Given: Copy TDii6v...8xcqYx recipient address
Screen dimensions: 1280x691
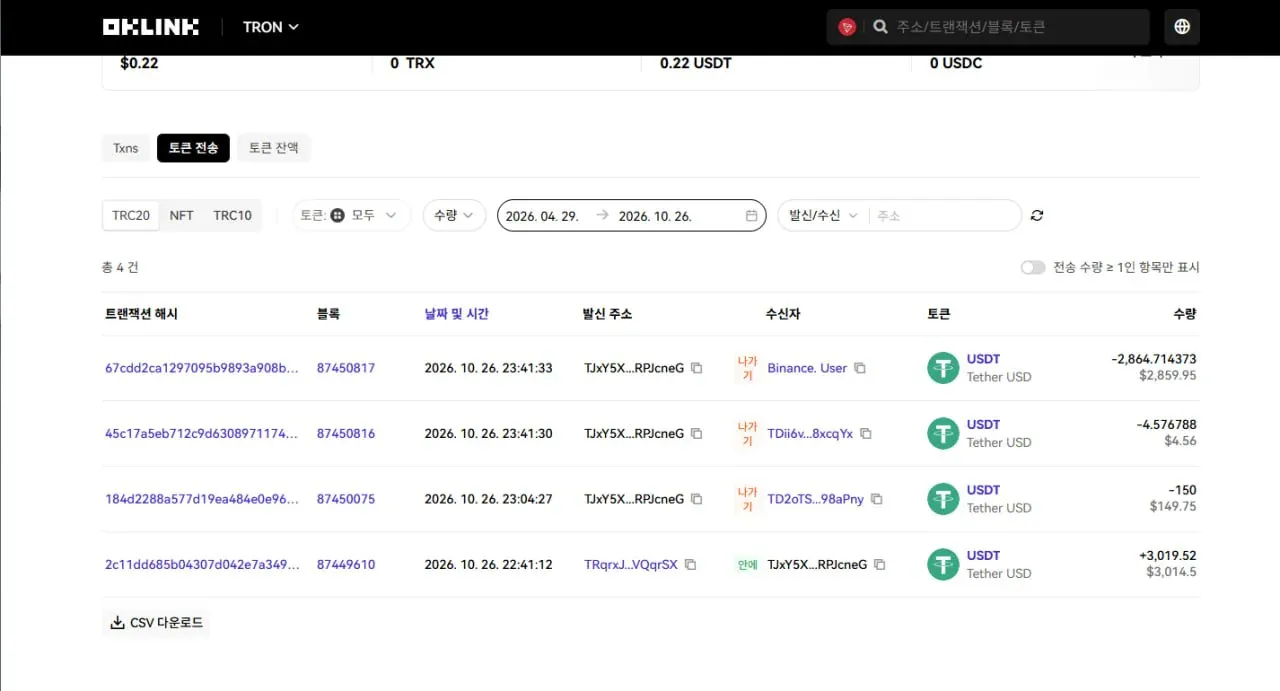Looking at the screenshot, I should (866, 433).
